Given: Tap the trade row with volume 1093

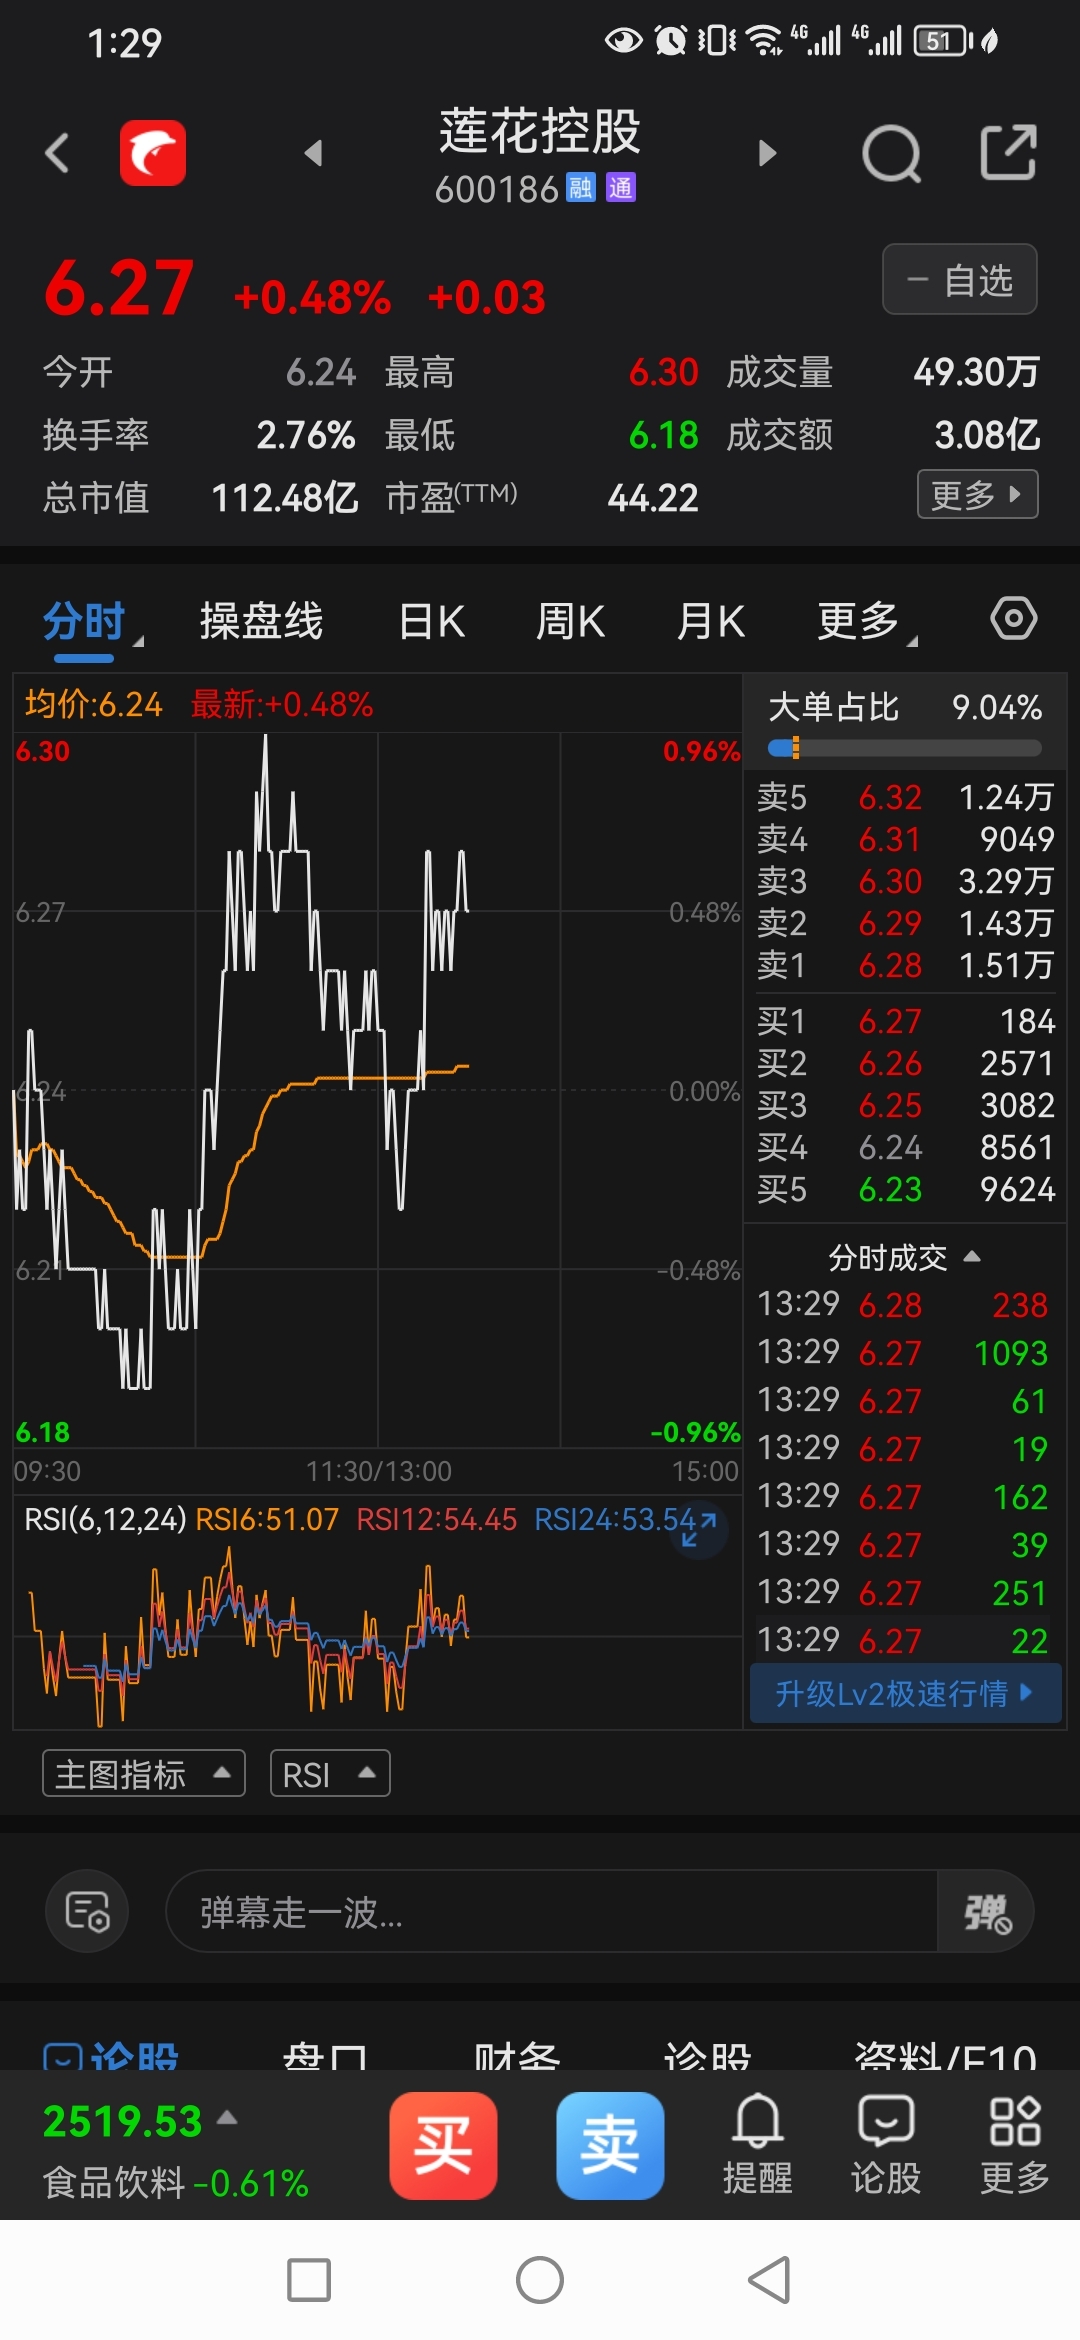Looking at the screenshot, I should pyautogui.click(x=903, y=1352).
